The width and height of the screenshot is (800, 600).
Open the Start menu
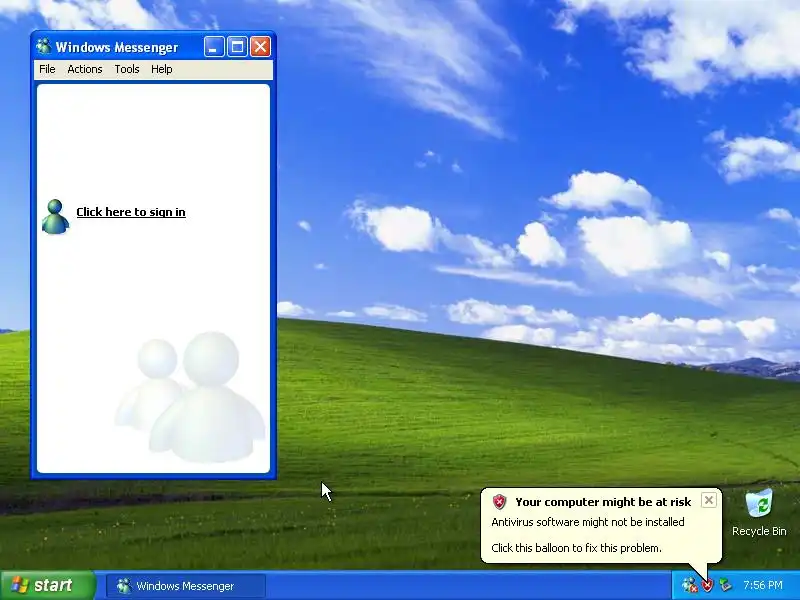pyautogui.click(x=48, y=585)
